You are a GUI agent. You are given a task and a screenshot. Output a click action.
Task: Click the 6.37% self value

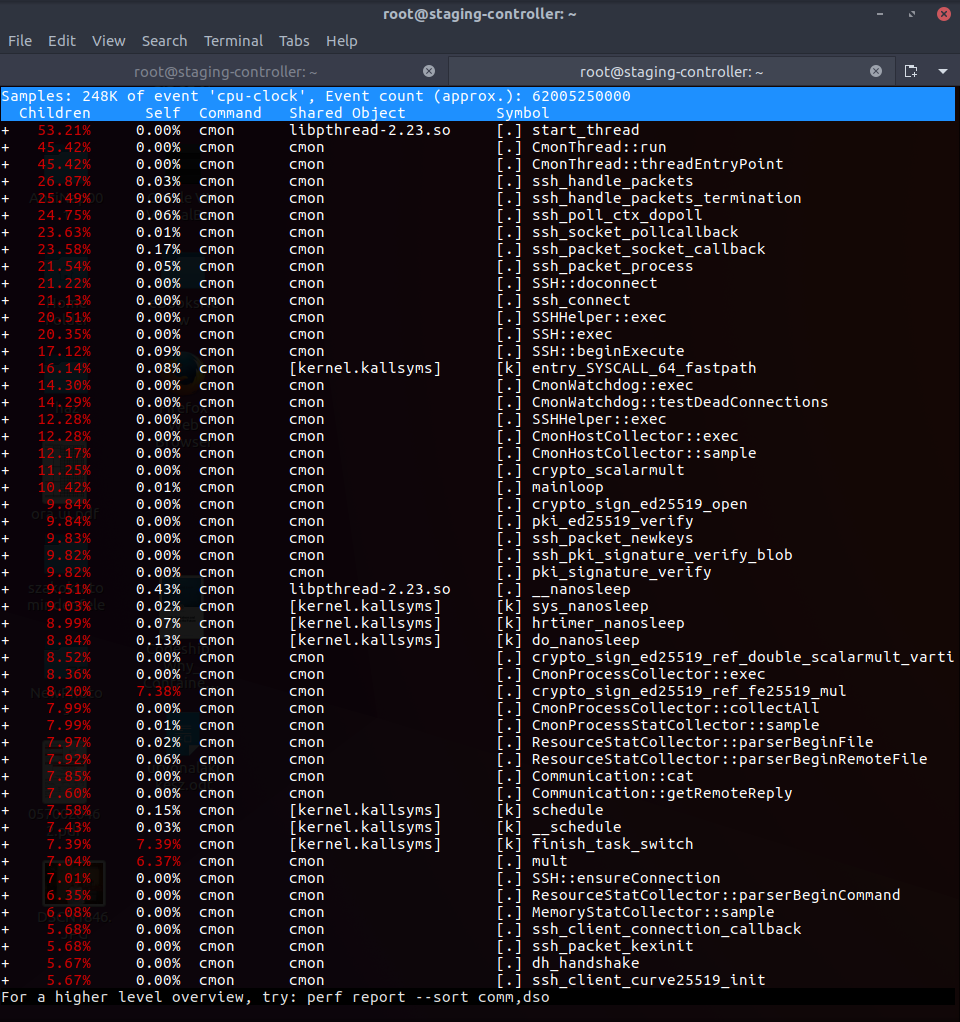tap(158, 861)
